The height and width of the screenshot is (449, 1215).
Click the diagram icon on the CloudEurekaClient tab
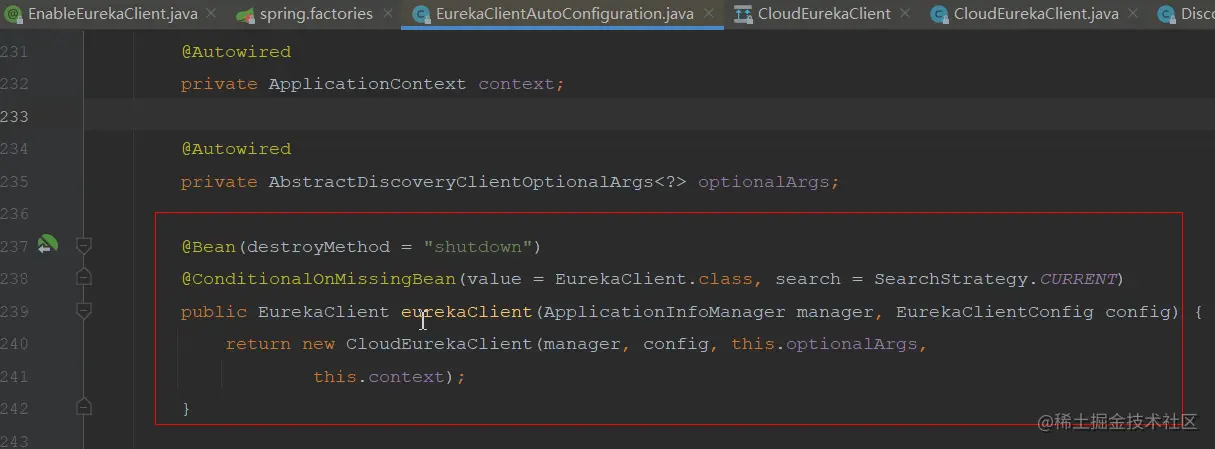743,14
